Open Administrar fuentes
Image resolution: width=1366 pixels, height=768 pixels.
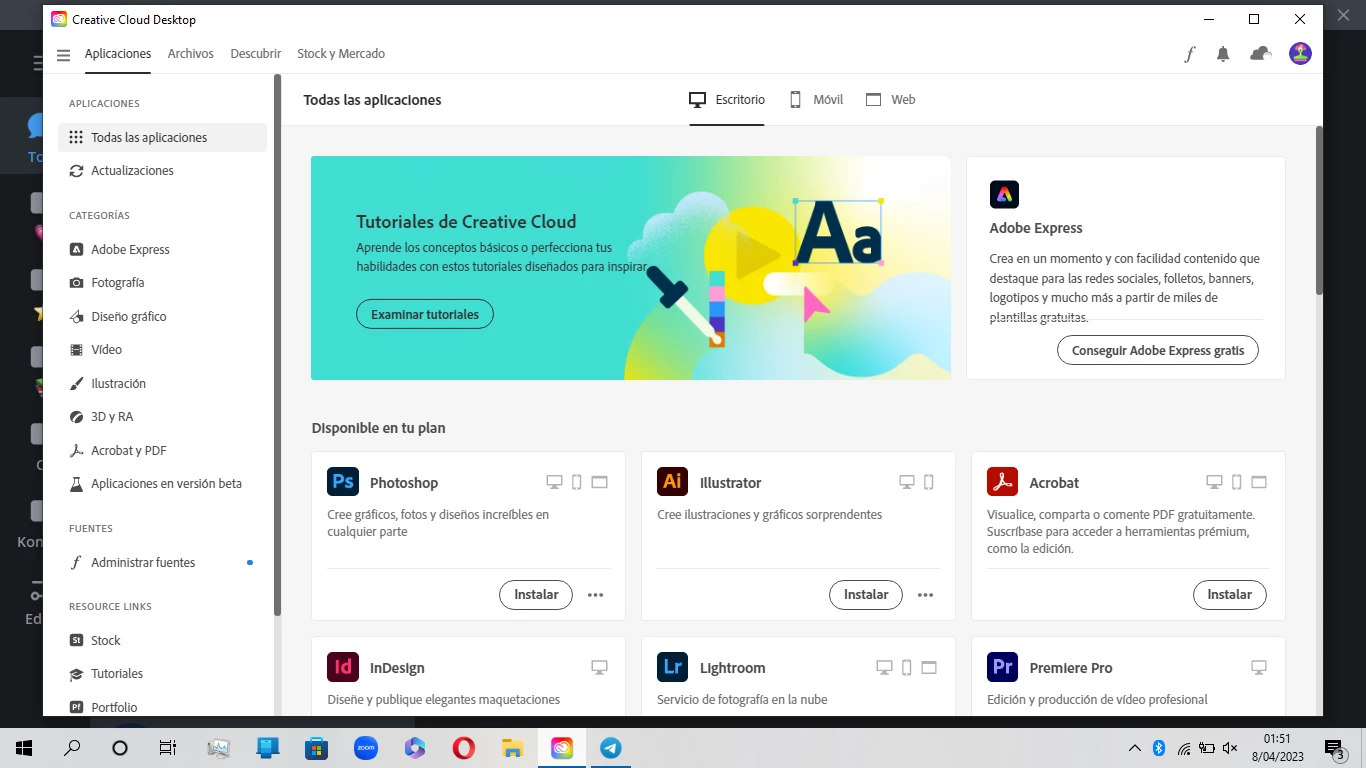[x=162, y=563]
